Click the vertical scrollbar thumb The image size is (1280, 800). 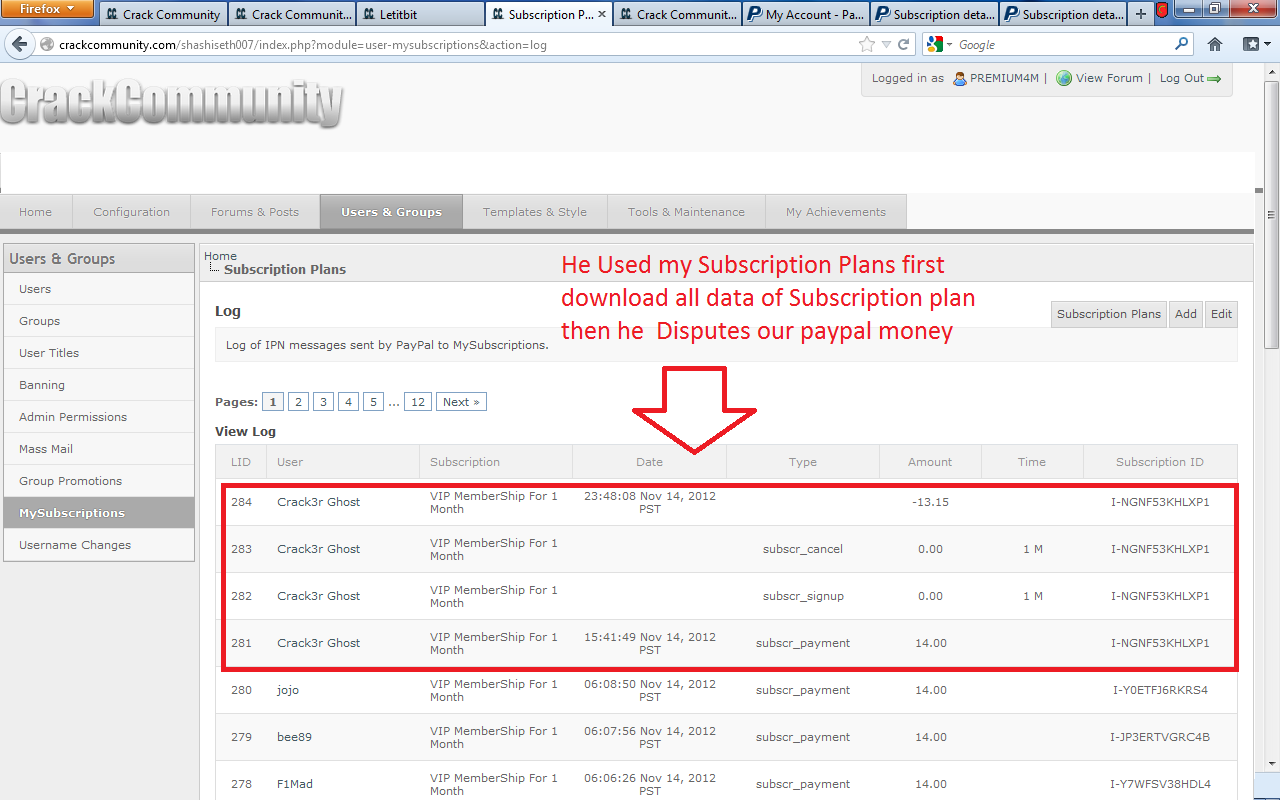click(1272, 213)
